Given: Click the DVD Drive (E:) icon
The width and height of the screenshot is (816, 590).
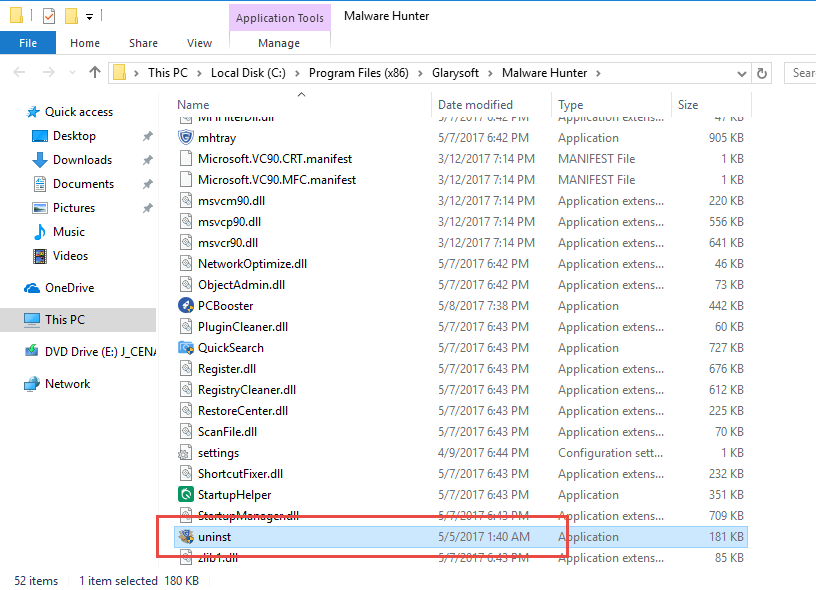Looking at the screenshot, I should [x=32, y=351].
